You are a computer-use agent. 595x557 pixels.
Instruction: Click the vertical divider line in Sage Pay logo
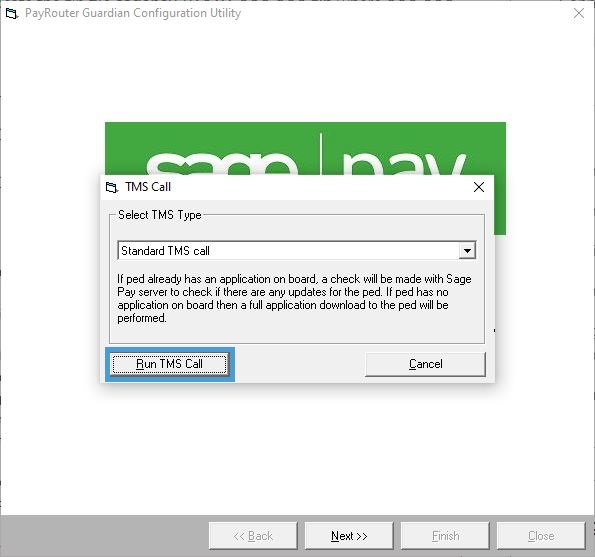click(321, 154)
